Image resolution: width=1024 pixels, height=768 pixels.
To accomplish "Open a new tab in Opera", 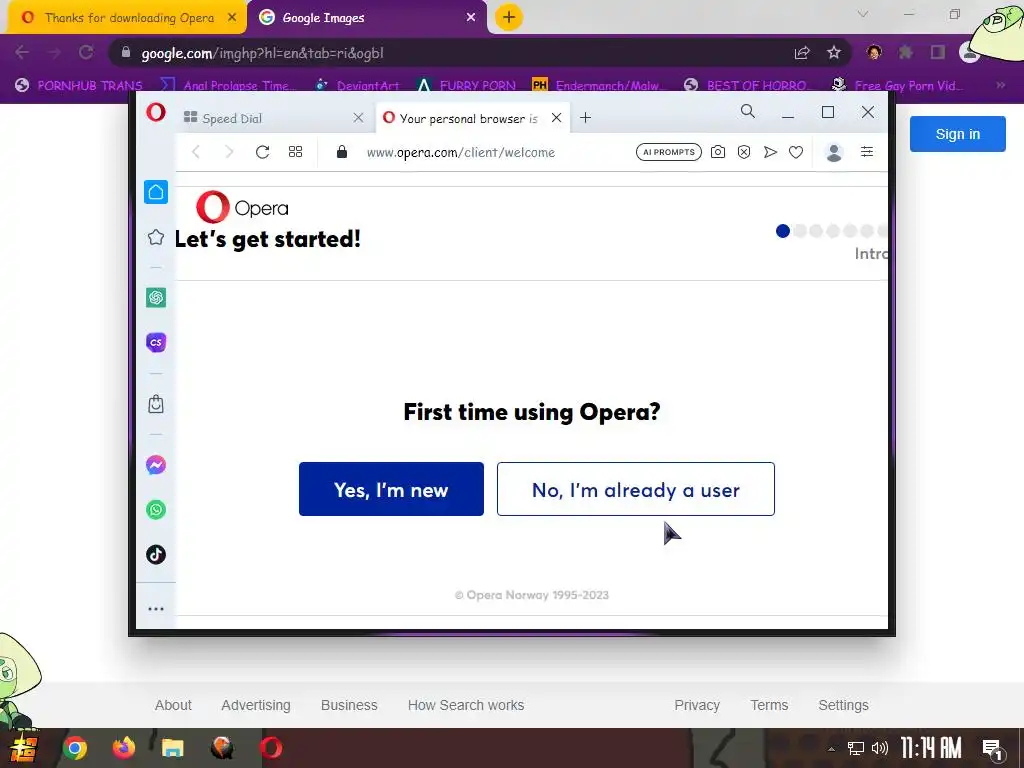I will click(x=586, y=118).
